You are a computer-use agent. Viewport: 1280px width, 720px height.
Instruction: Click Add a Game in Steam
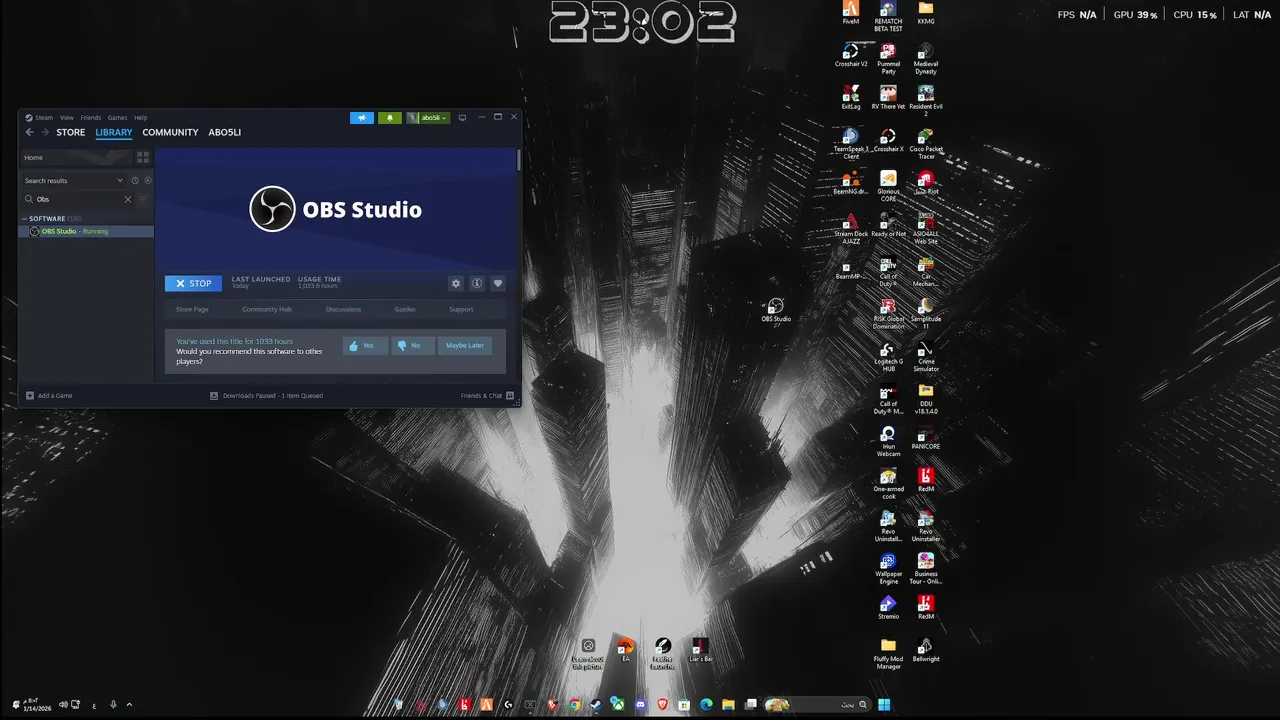pos(49,396)
